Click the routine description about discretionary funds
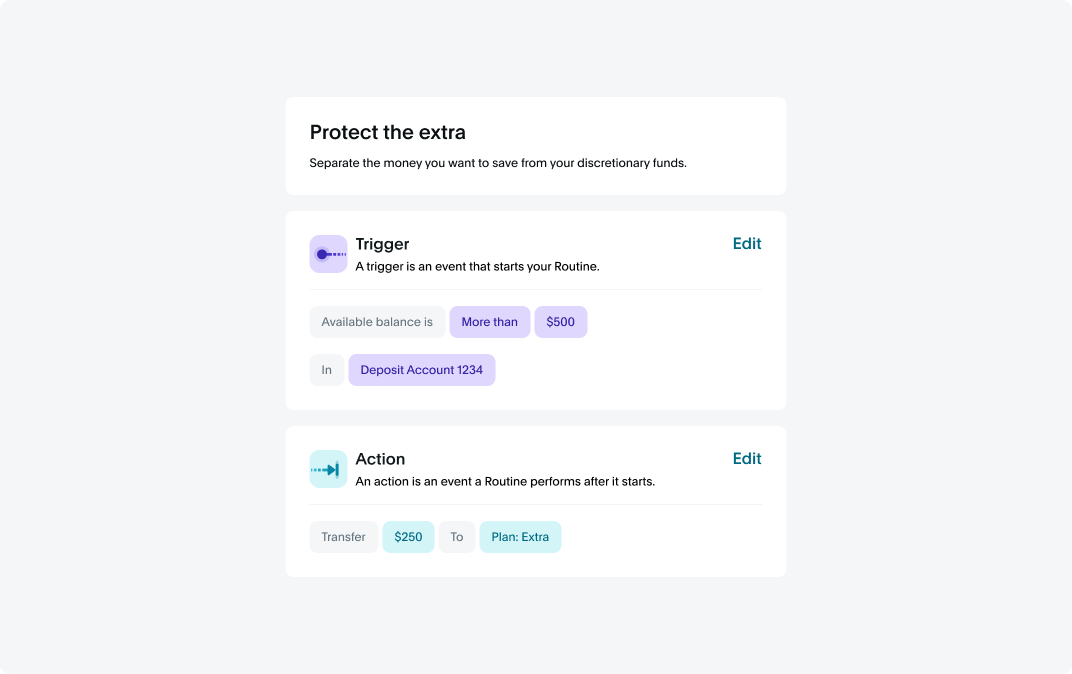The width and height of the screenshot is (1072, 674). click(x=498, y=163)
